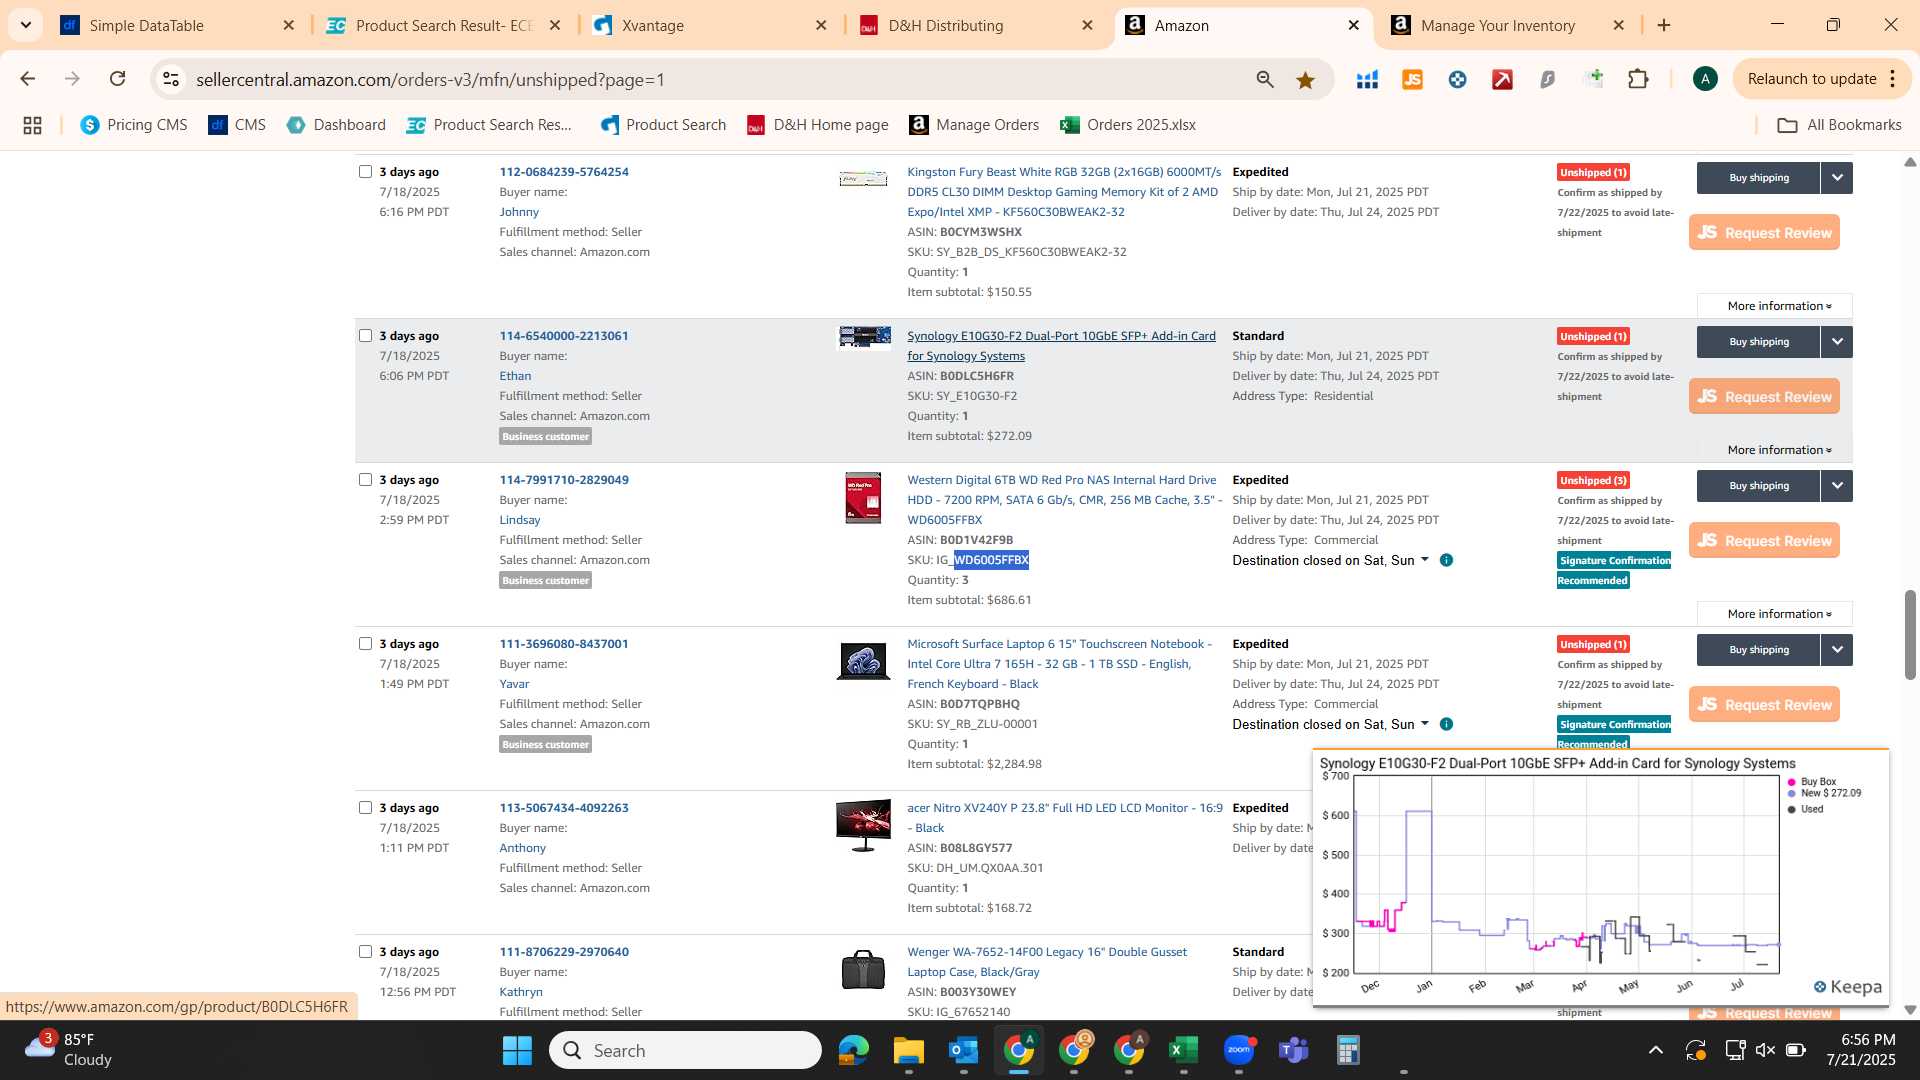Switch to Xvantage tab
1920x1080 pixels.
tap(711, 25)
